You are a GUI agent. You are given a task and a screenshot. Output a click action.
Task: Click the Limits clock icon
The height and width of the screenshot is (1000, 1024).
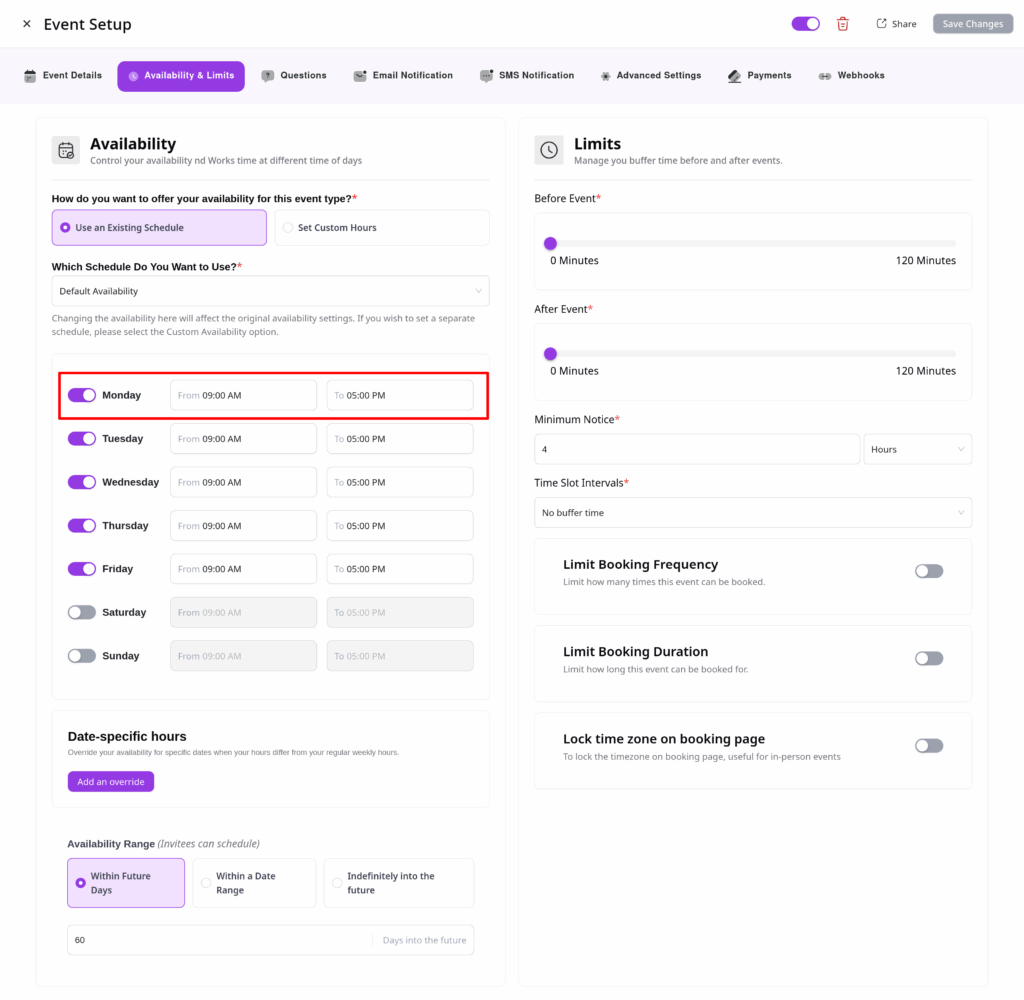[549, 150]
